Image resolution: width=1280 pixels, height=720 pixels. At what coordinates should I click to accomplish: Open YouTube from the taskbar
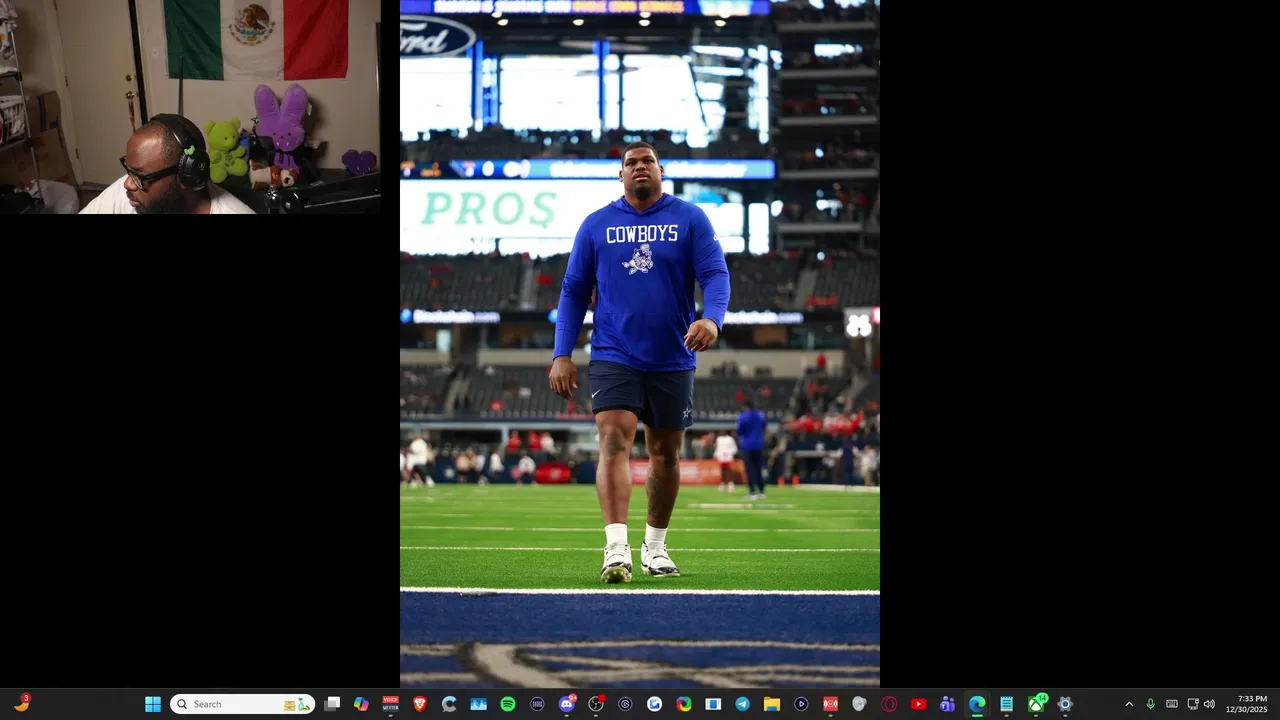point(918,704)
